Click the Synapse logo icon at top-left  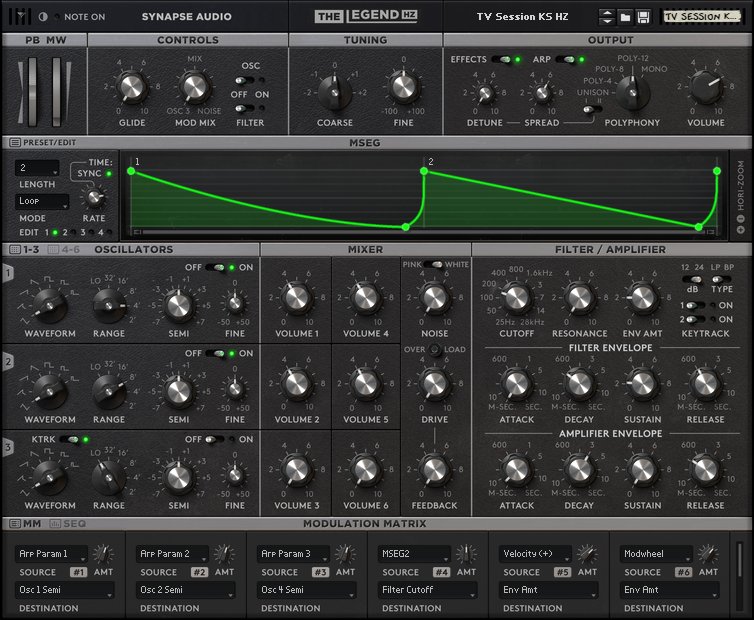pyautogui.click(x=21, y=16)
